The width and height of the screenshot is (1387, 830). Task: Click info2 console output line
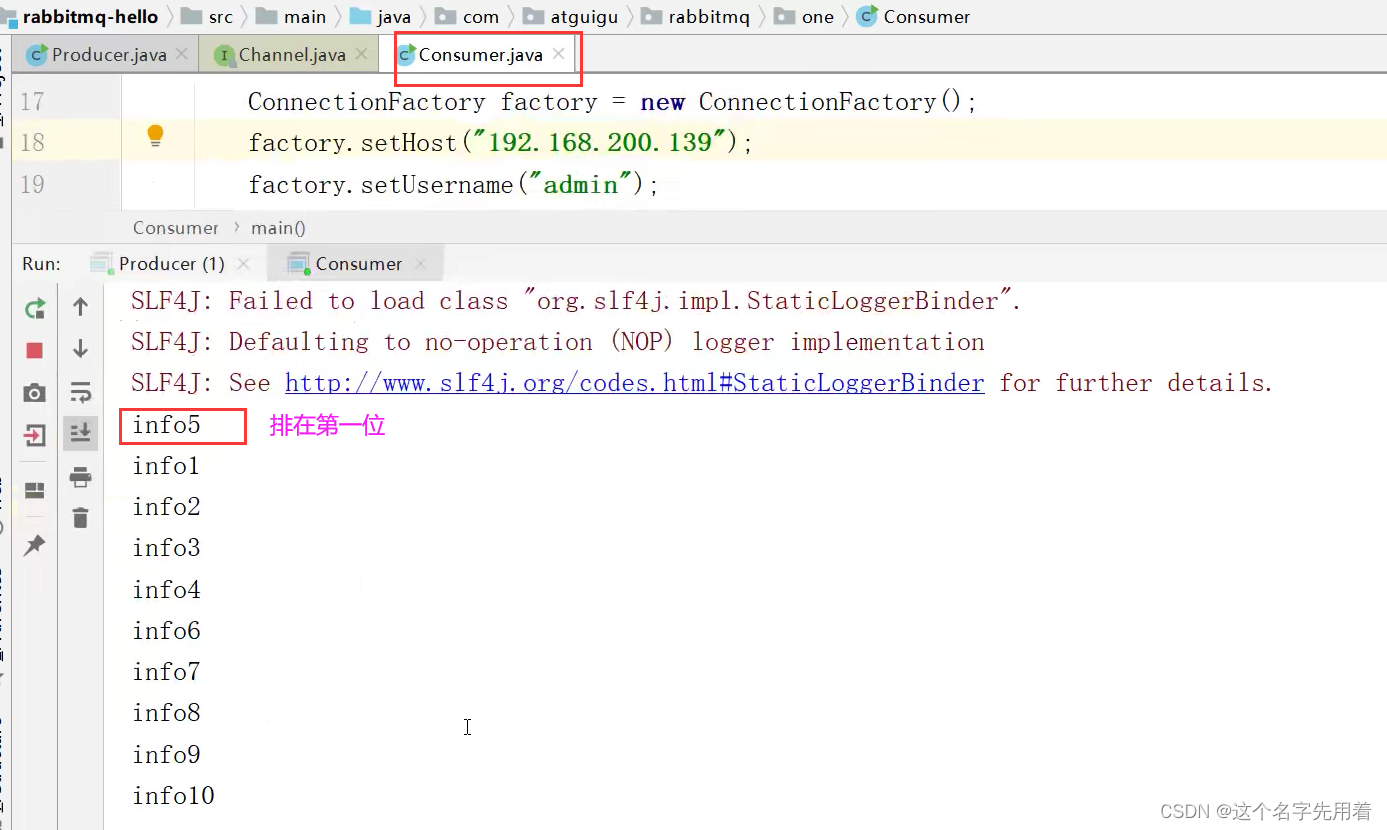(x=167, y=507)
